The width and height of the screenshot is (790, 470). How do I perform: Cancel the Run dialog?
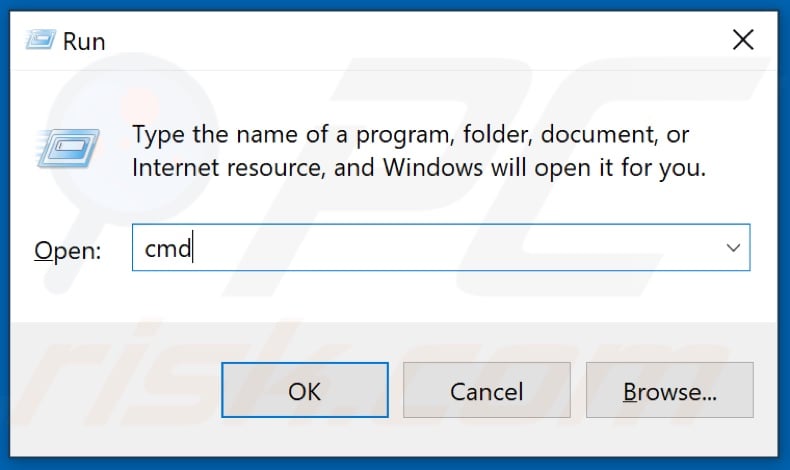pyautogui.click(x=487, y=390)
